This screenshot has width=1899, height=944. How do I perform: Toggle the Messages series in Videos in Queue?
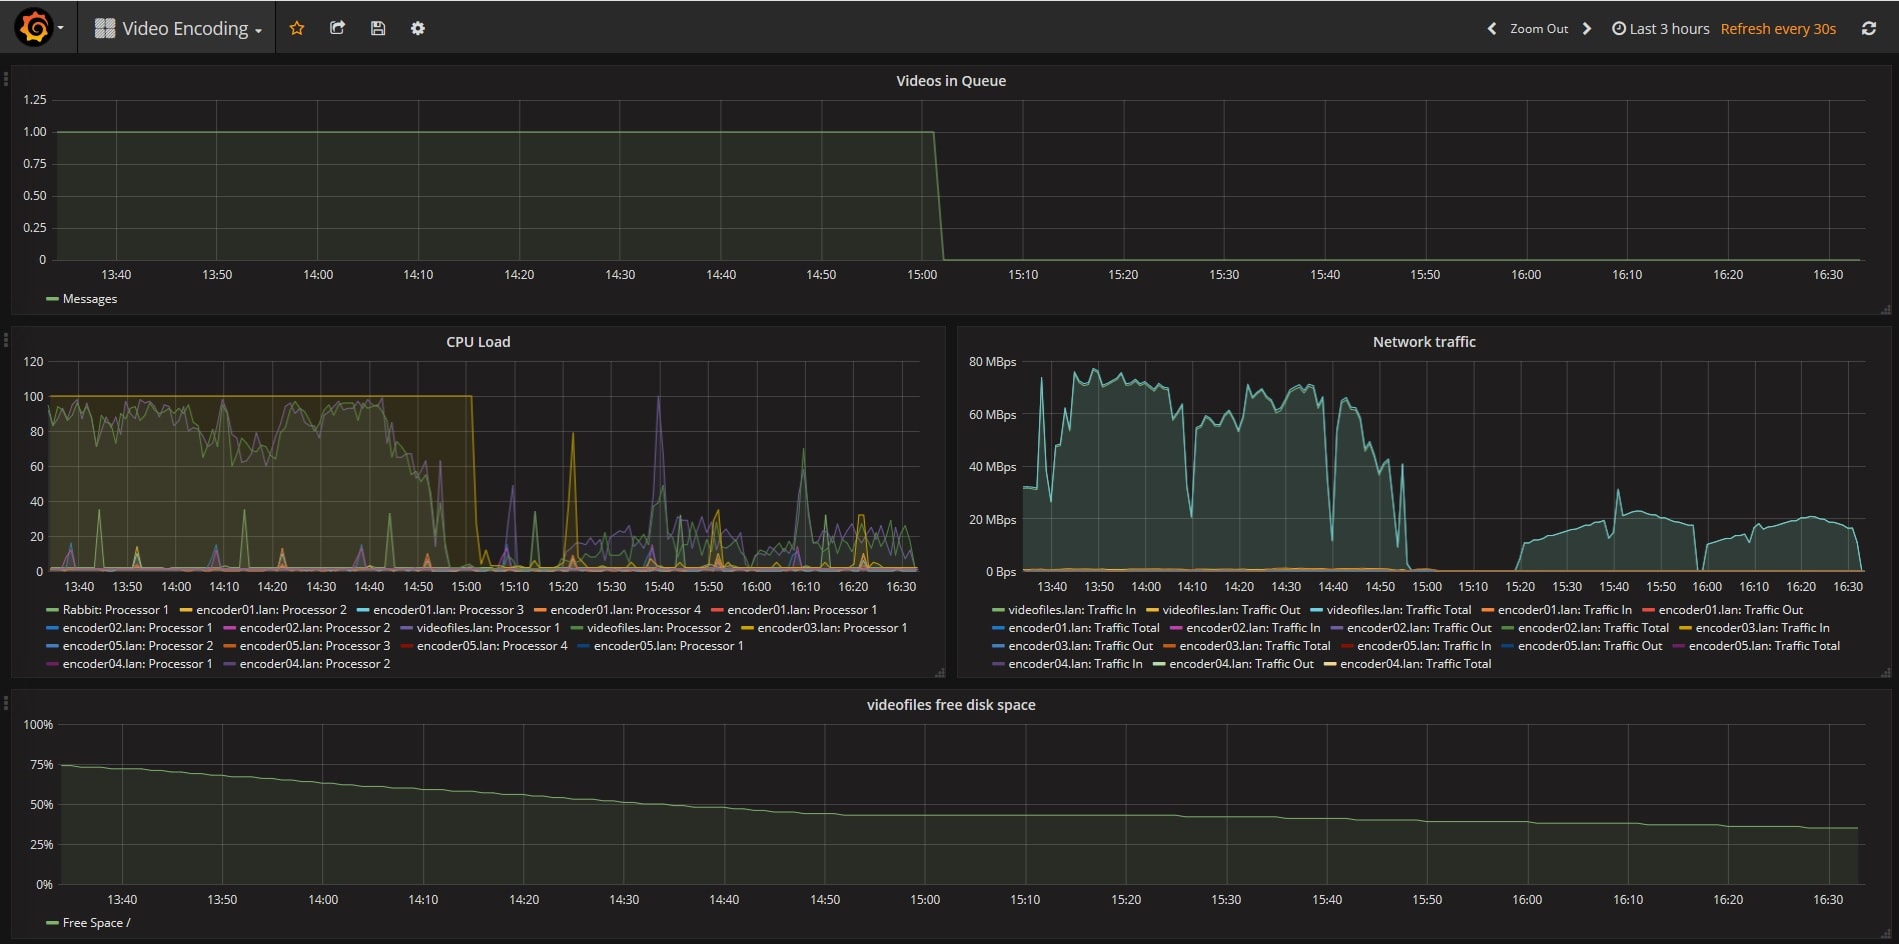89,298
